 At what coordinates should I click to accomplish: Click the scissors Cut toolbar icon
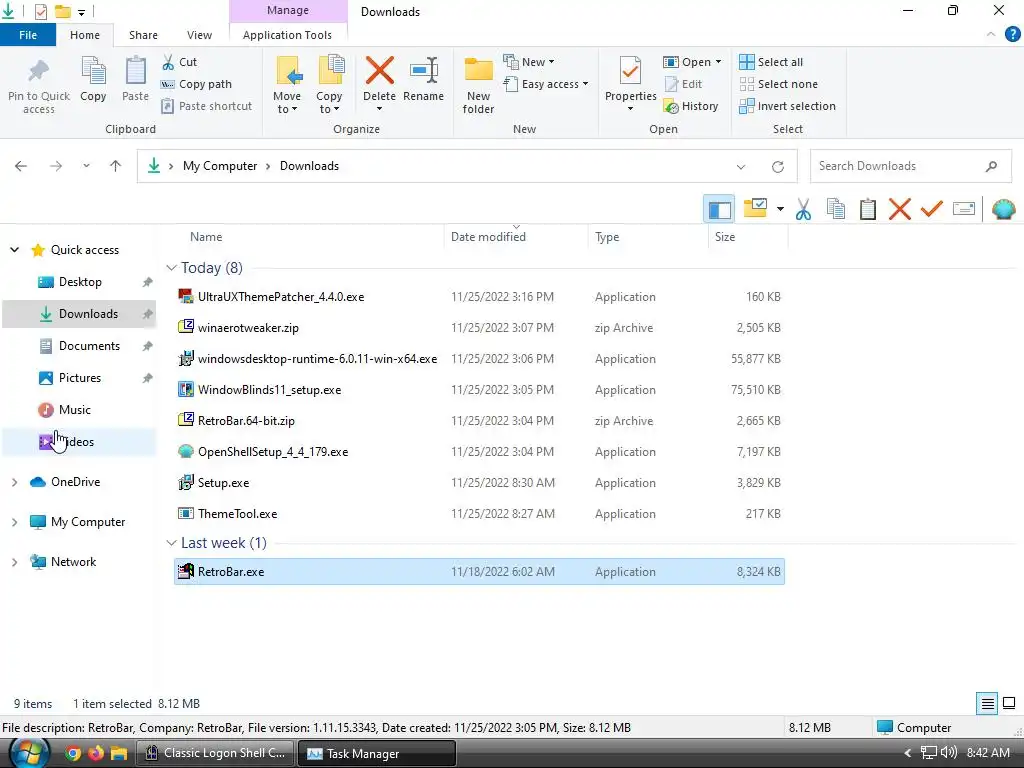[803, 210]
